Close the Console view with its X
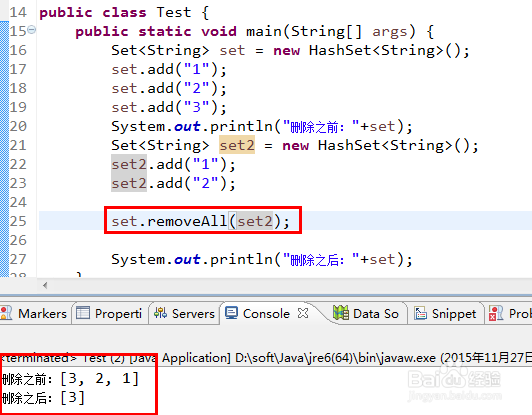 (x=303, y=313)
